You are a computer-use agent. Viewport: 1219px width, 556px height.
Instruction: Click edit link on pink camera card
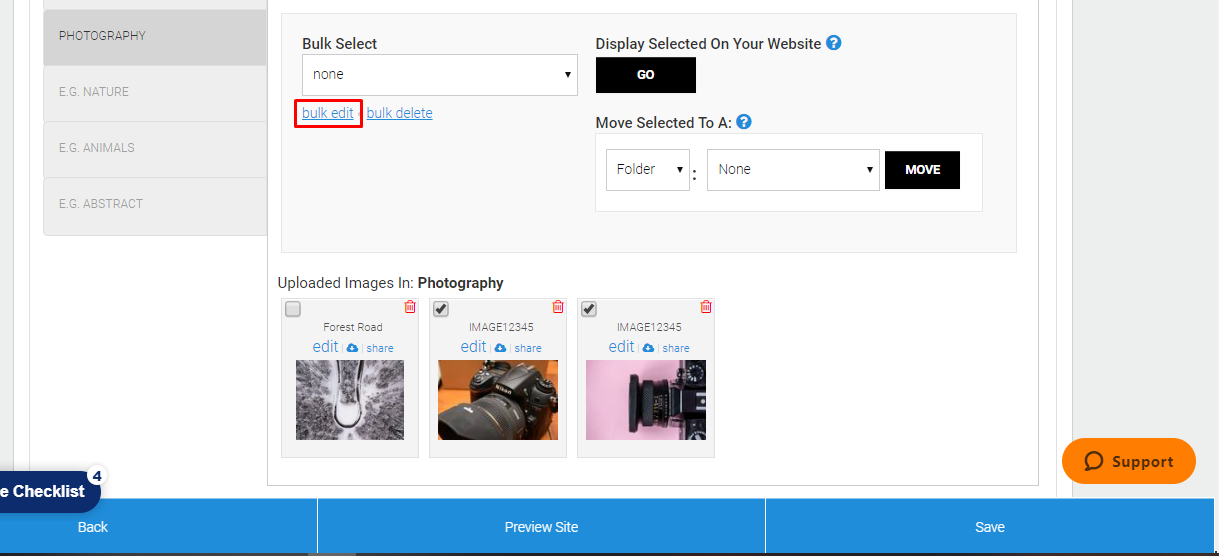pos(621,347)
